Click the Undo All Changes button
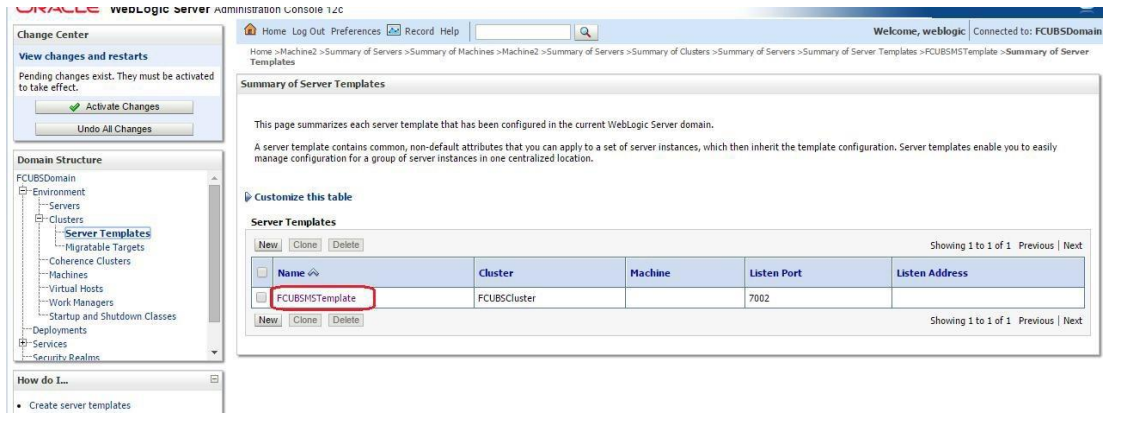 click(x=114, y=129)
